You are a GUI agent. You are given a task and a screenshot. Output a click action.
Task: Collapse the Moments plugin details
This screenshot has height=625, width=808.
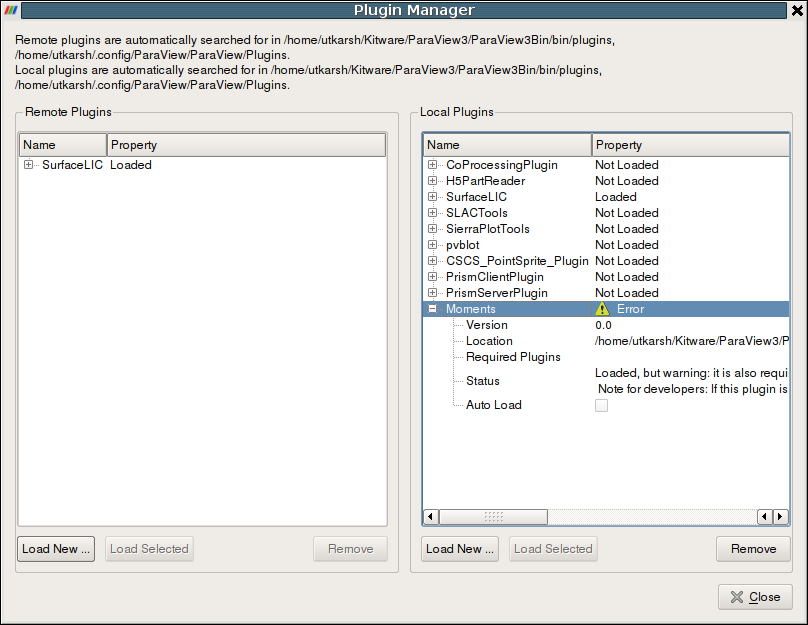[x=431, y=309]
